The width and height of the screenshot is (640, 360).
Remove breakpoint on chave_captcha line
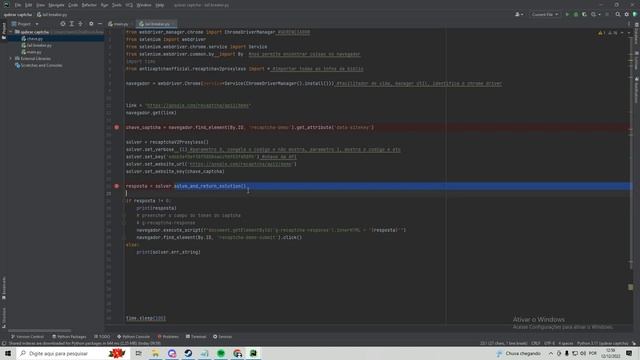116,127
